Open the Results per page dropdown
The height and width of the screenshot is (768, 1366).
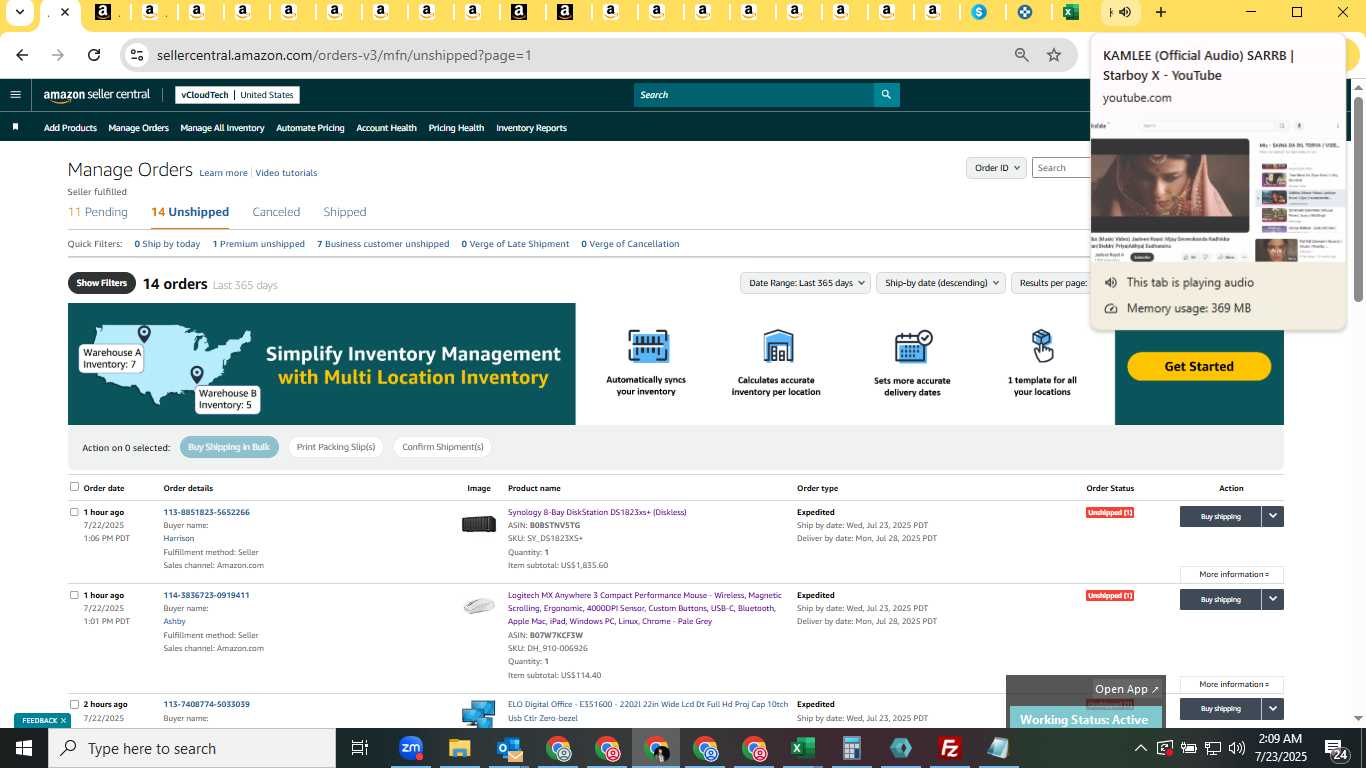[x=1051, y=283]
